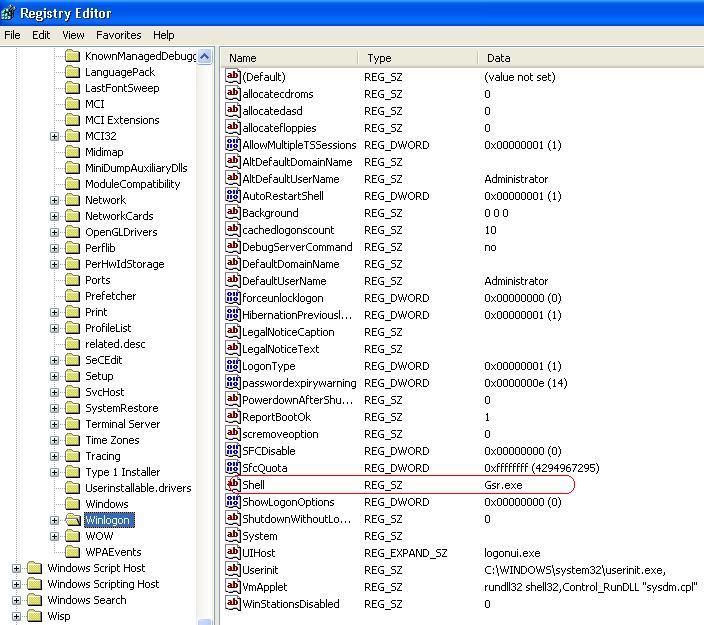
Task: Click the Registry Editor title bar icon
Action: coord(7,13)
